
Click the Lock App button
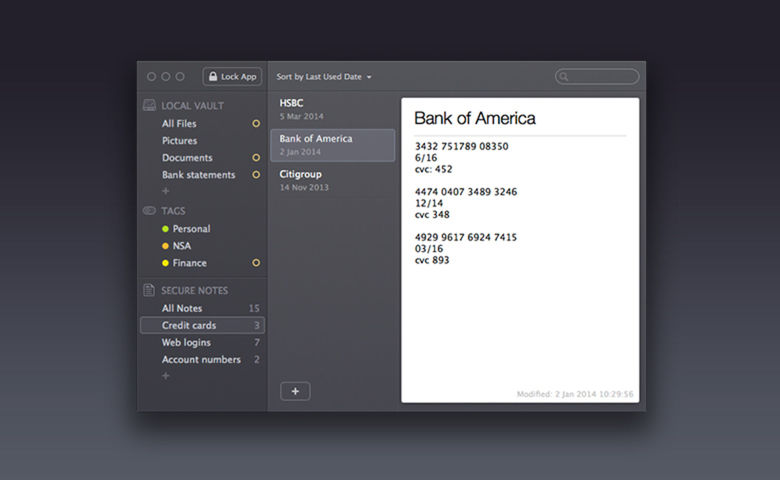point(232,77)
